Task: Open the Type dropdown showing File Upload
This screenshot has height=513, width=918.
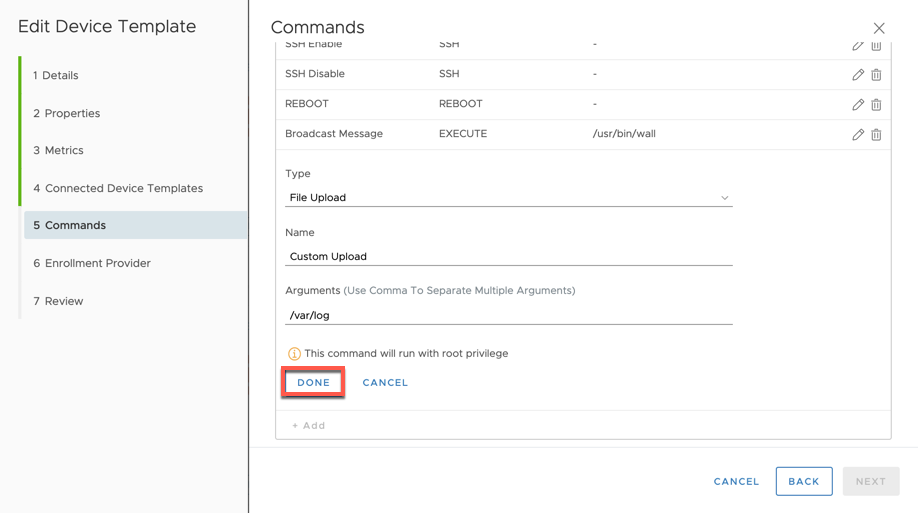Action: click(x=509, y=197)
